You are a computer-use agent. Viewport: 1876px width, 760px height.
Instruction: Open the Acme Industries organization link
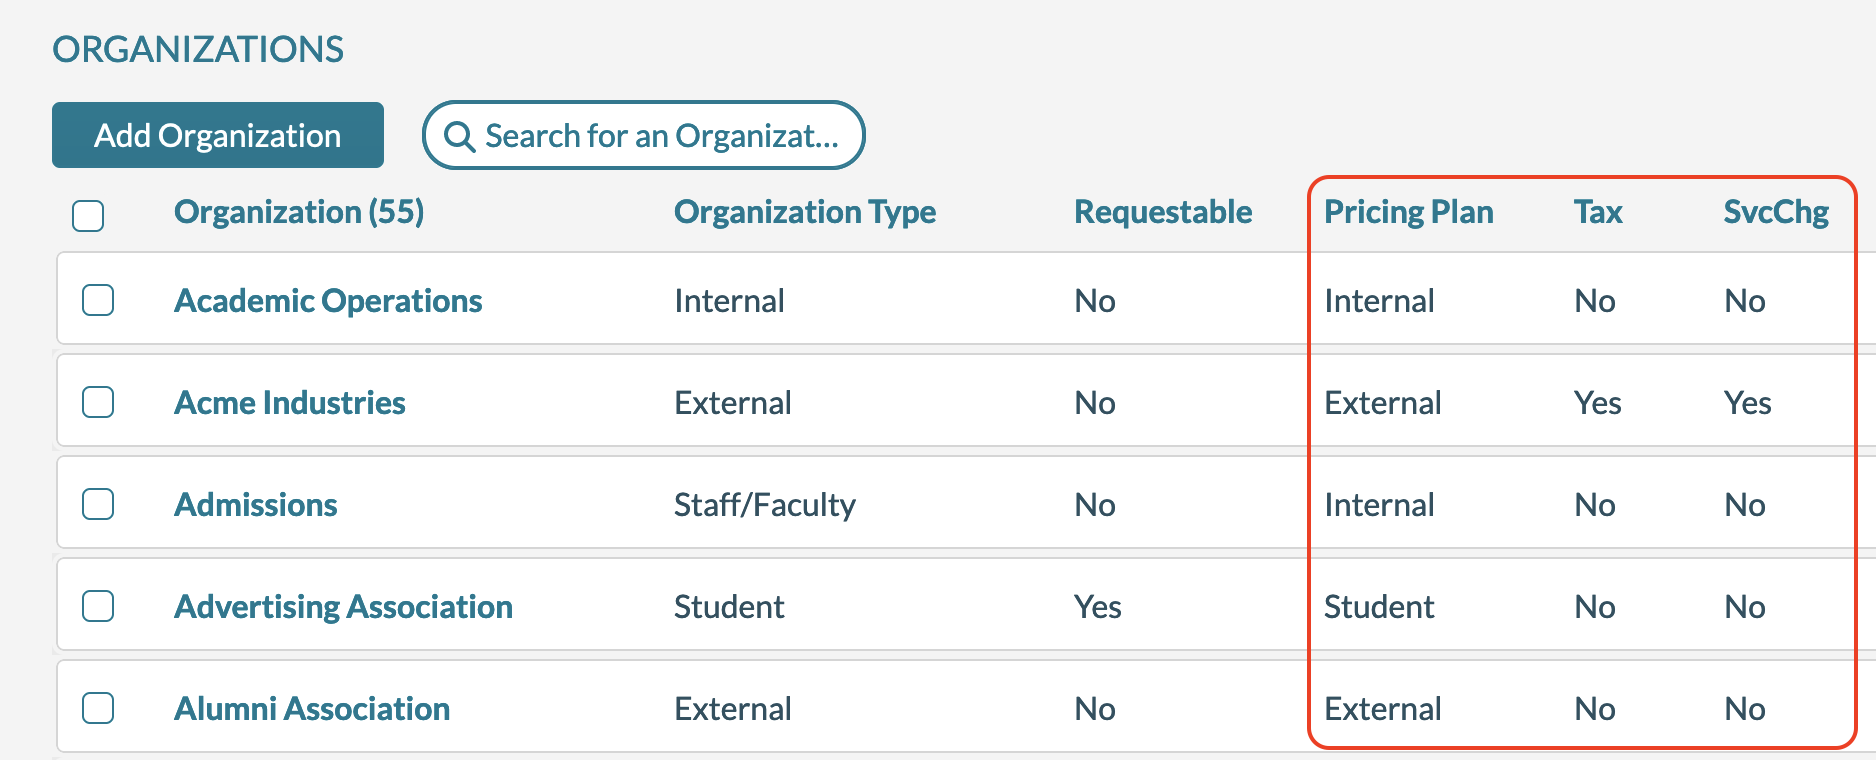tap(290, 403)
